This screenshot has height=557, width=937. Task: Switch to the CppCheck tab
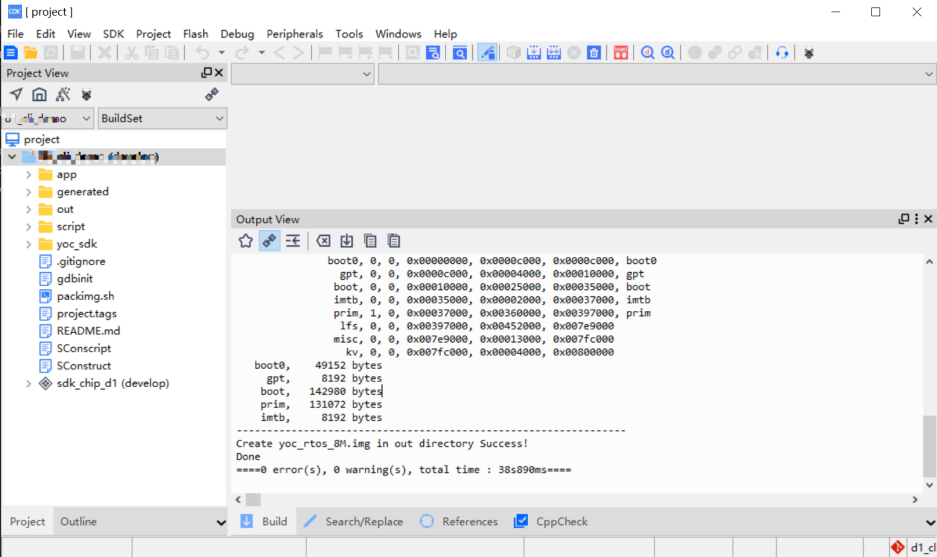(x=551, y=521)
